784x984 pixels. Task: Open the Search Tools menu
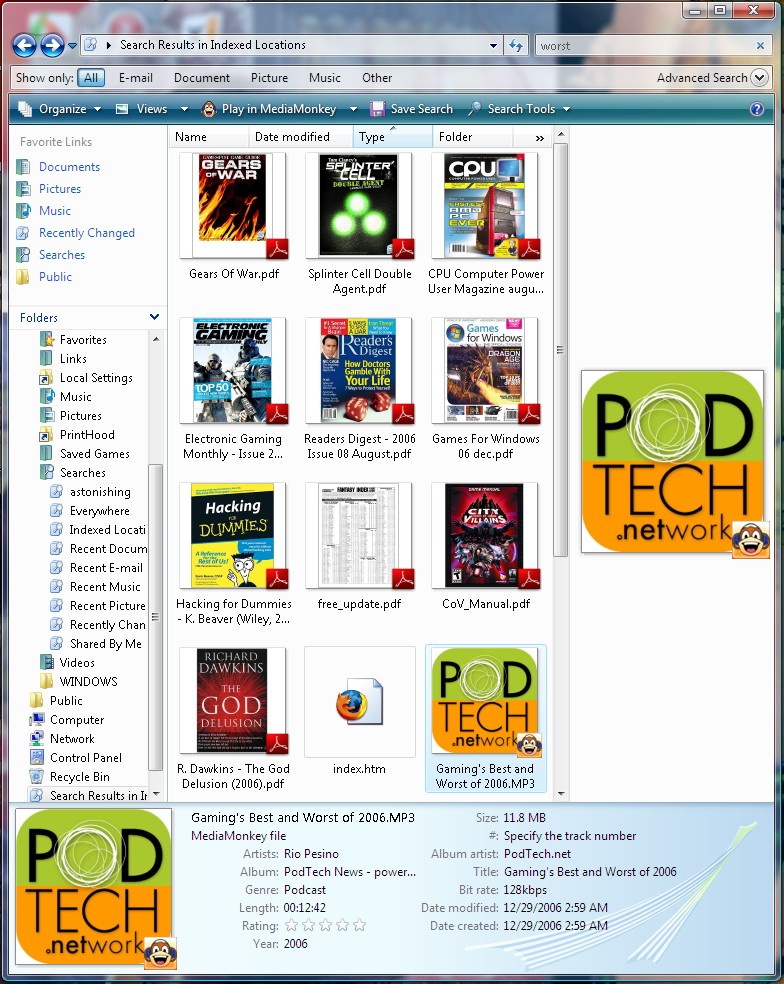pos(520,109)
